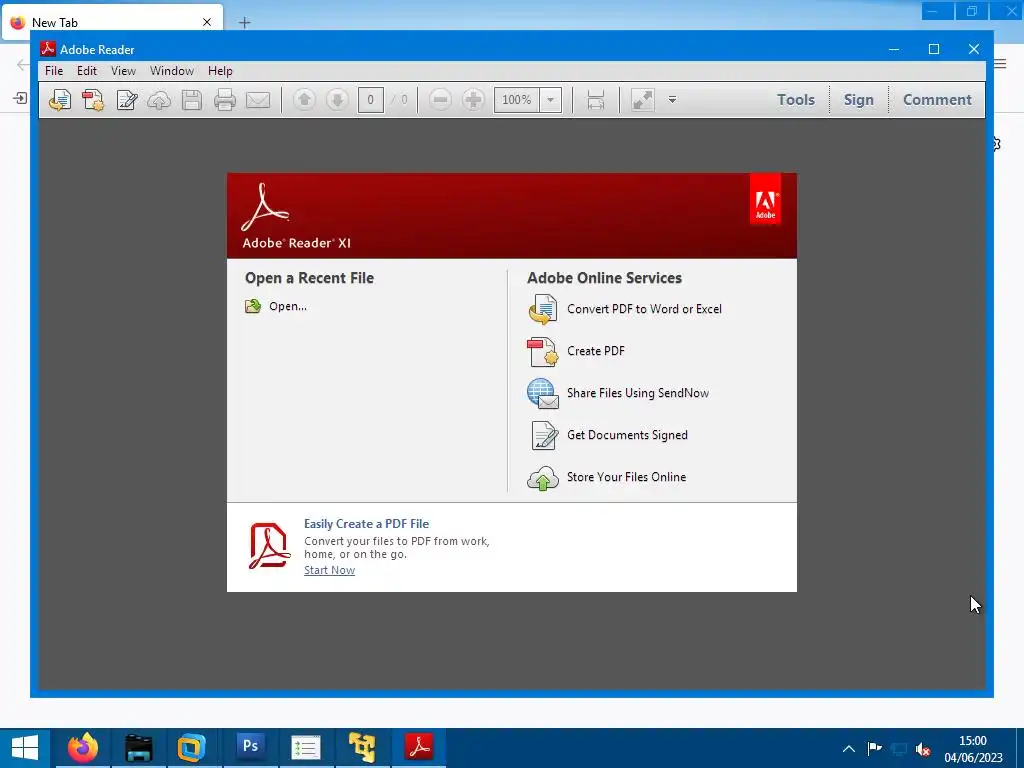Image resolution: width=1024 pixels, height=768 pixels.
Task: Expand the toolbar customization dropdown arrow
Action: click(672, 100)
